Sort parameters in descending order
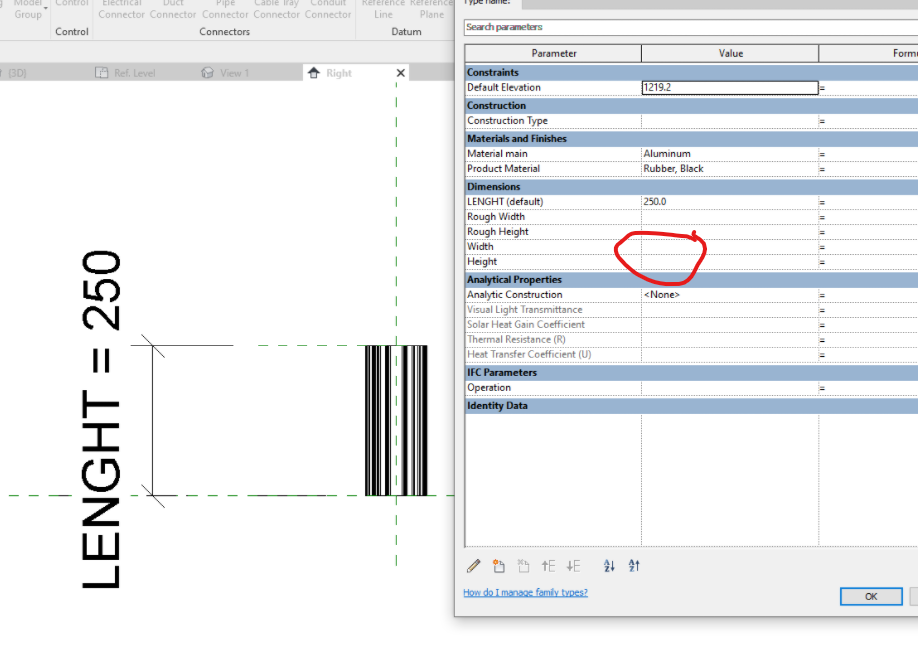The image size is (918, 671). (634, 566)
